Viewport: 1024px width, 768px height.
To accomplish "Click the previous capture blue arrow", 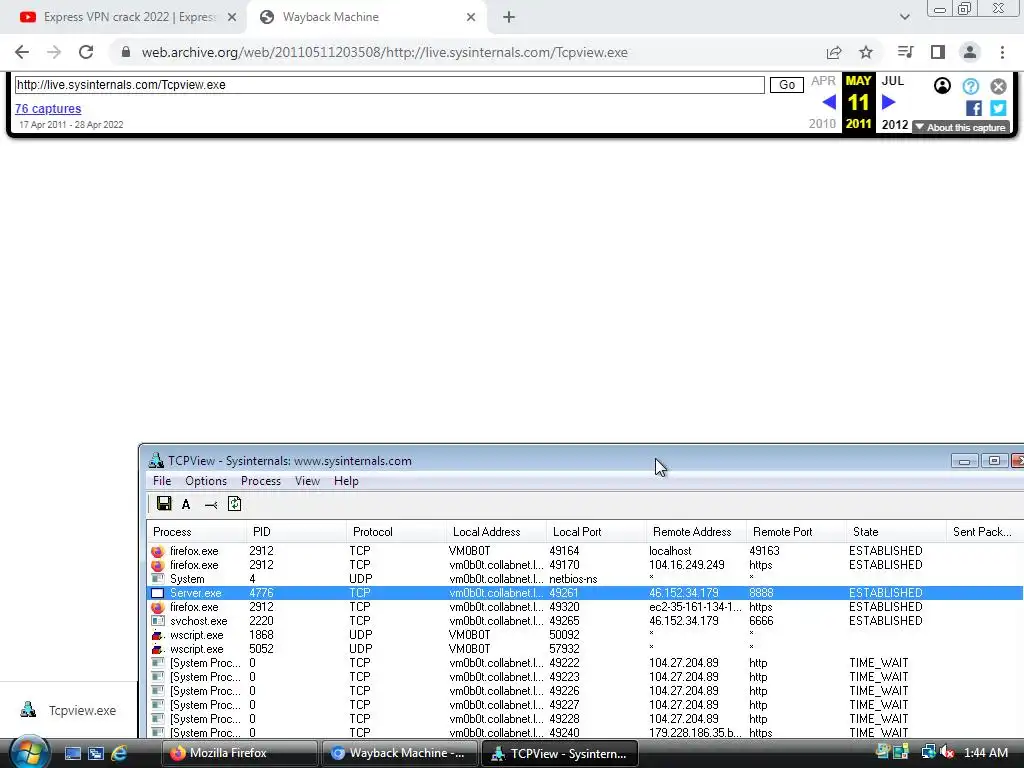I will click(829, 102).
